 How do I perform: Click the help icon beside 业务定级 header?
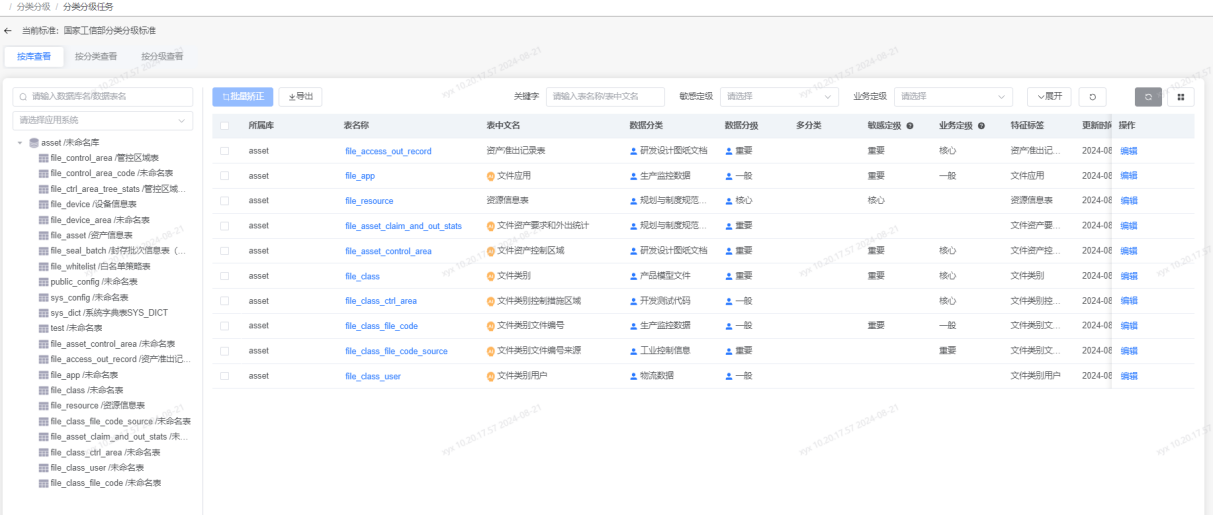(981, 126)
